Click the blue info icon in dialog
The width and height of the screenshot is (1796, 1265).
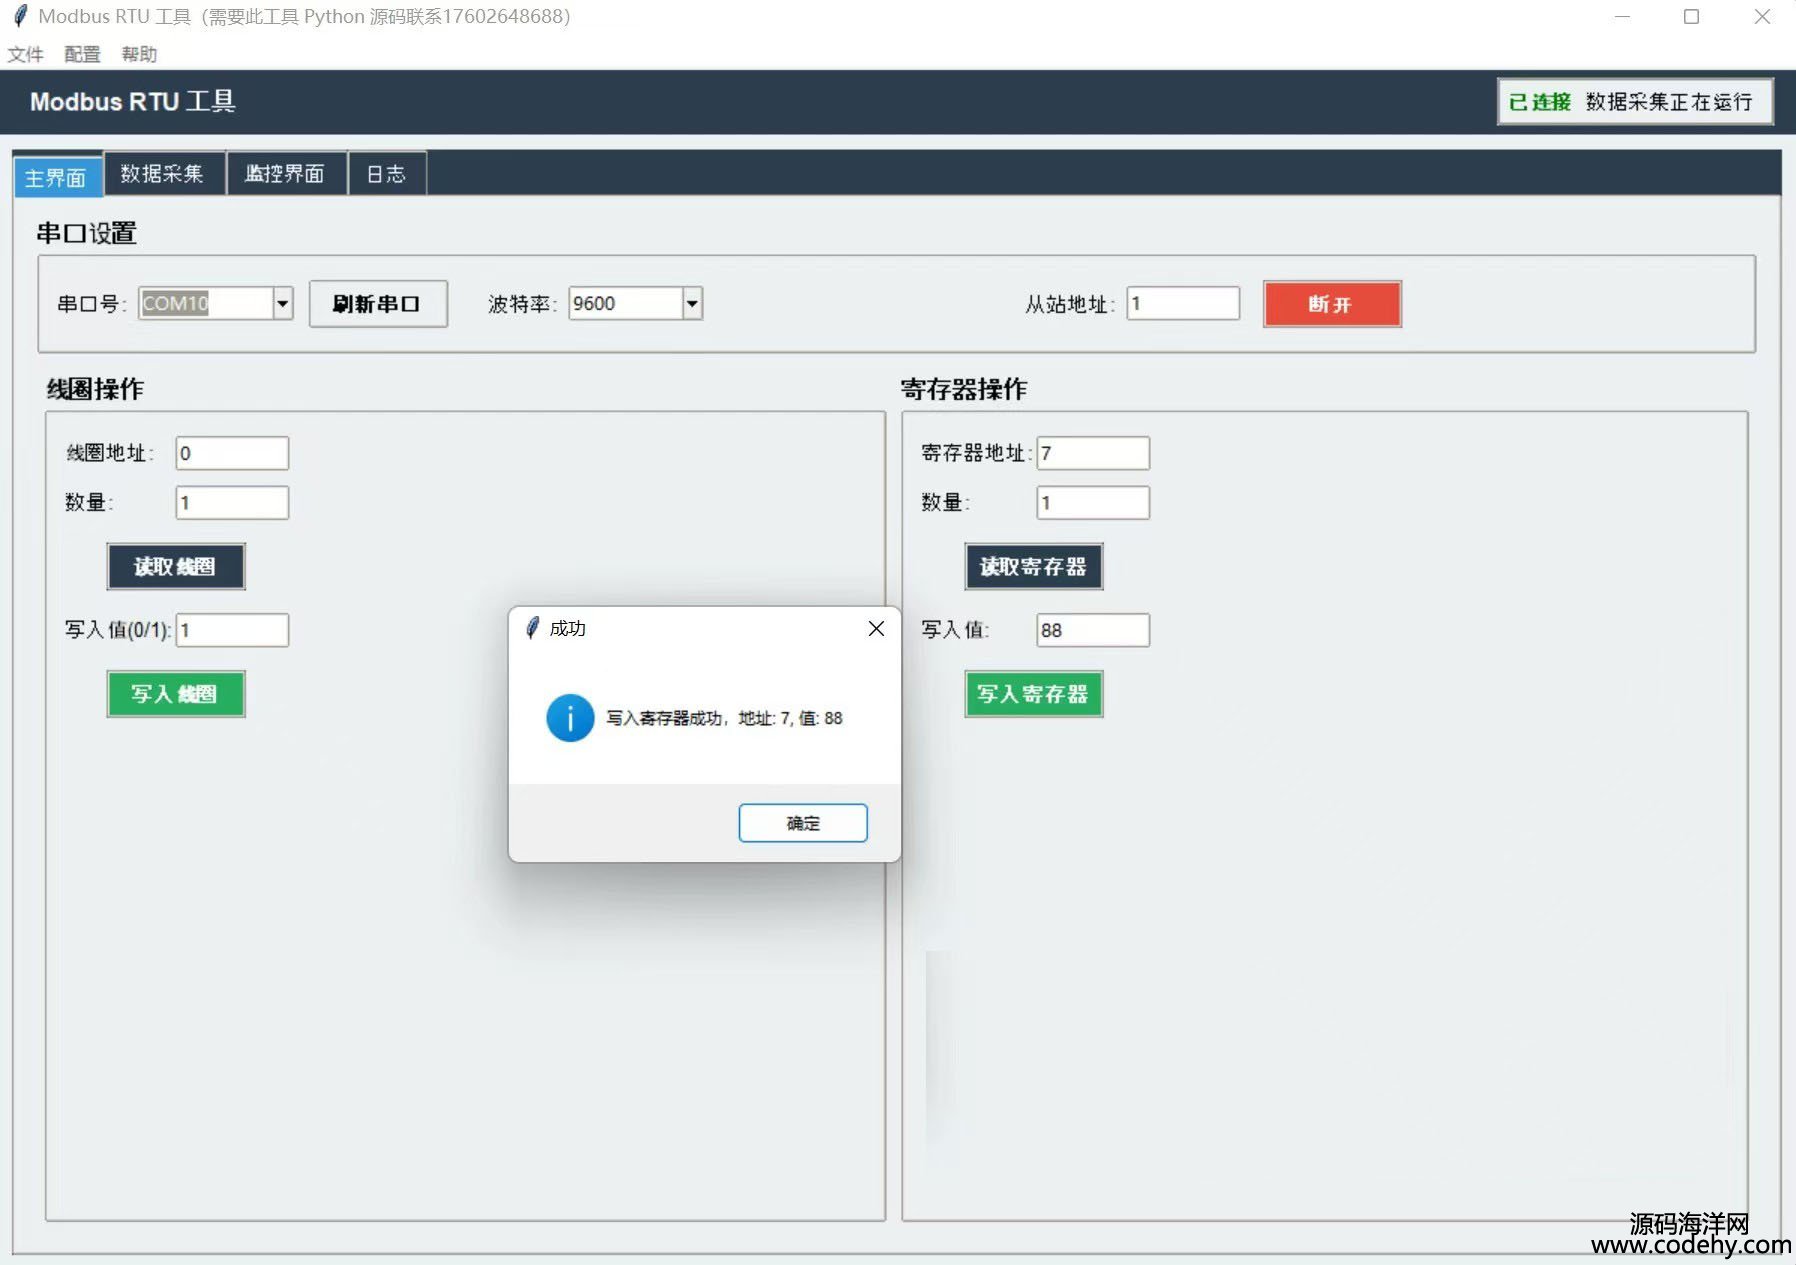(570, 718)
